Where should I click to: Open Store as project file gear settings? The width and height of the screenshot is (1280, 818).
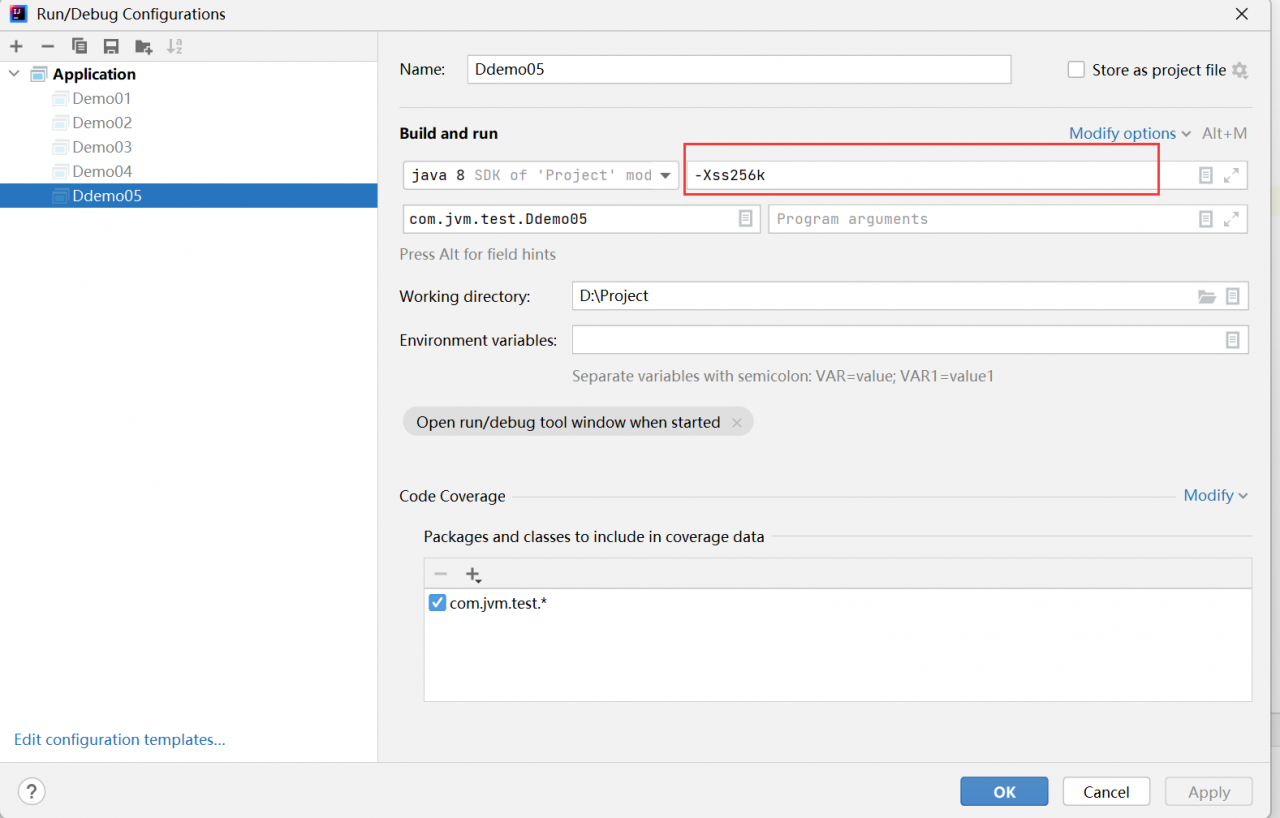1240,70
